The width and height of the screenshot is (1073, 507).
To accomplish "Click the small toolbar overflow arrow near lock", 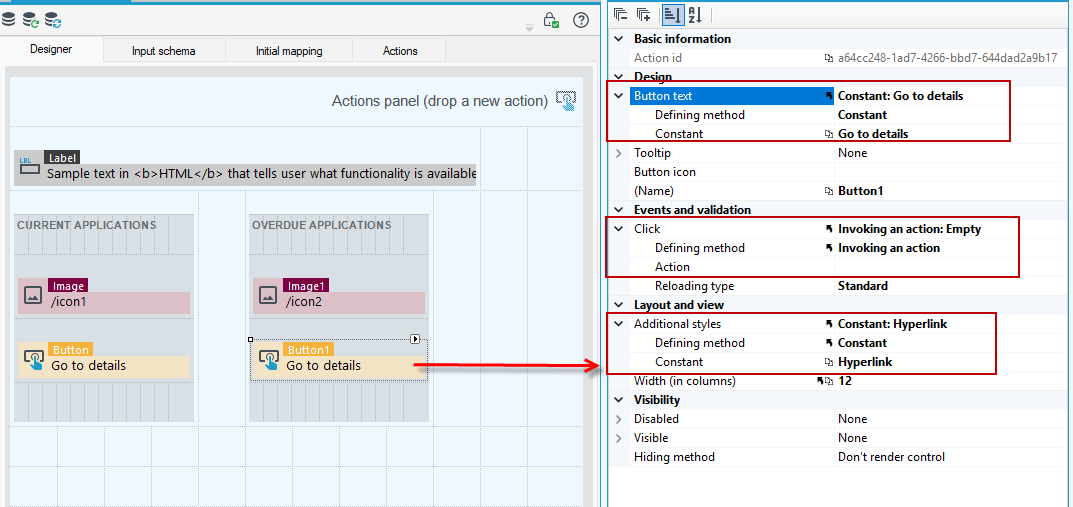I will [x=529, y=27].
